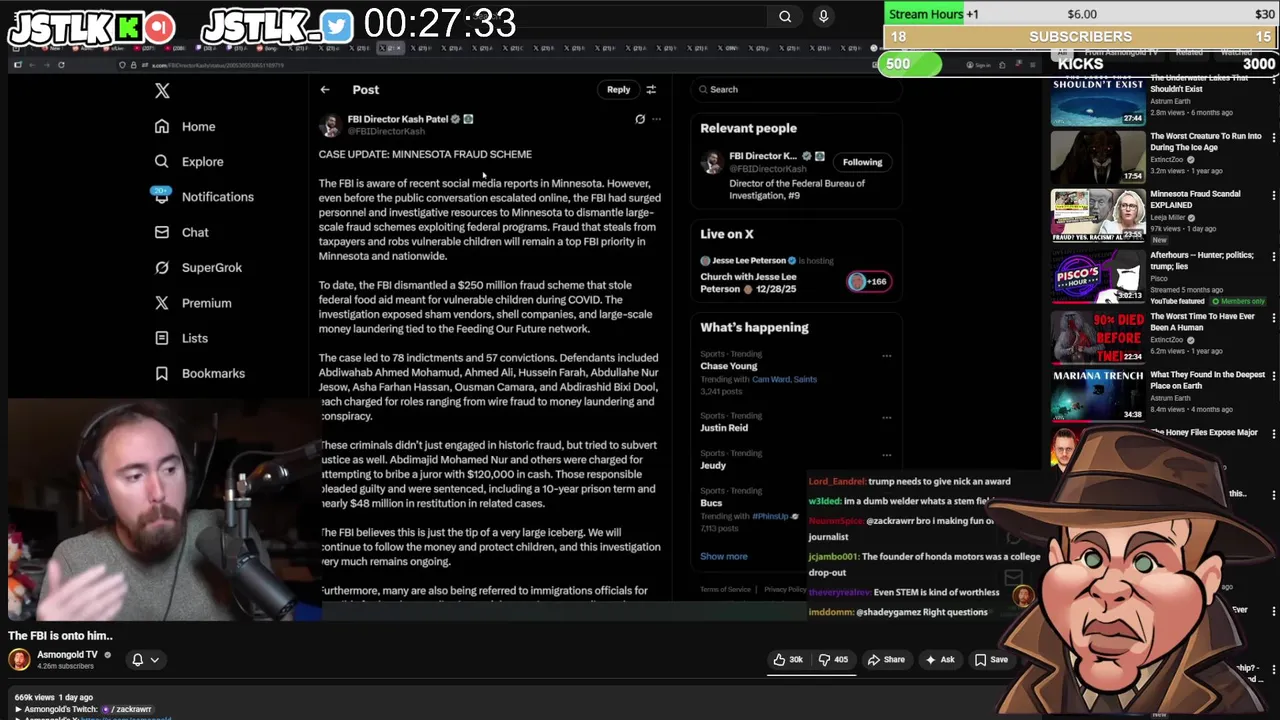
Task: Open the Pisco's Hour stream thumbnail
Action: (1098, 275)
